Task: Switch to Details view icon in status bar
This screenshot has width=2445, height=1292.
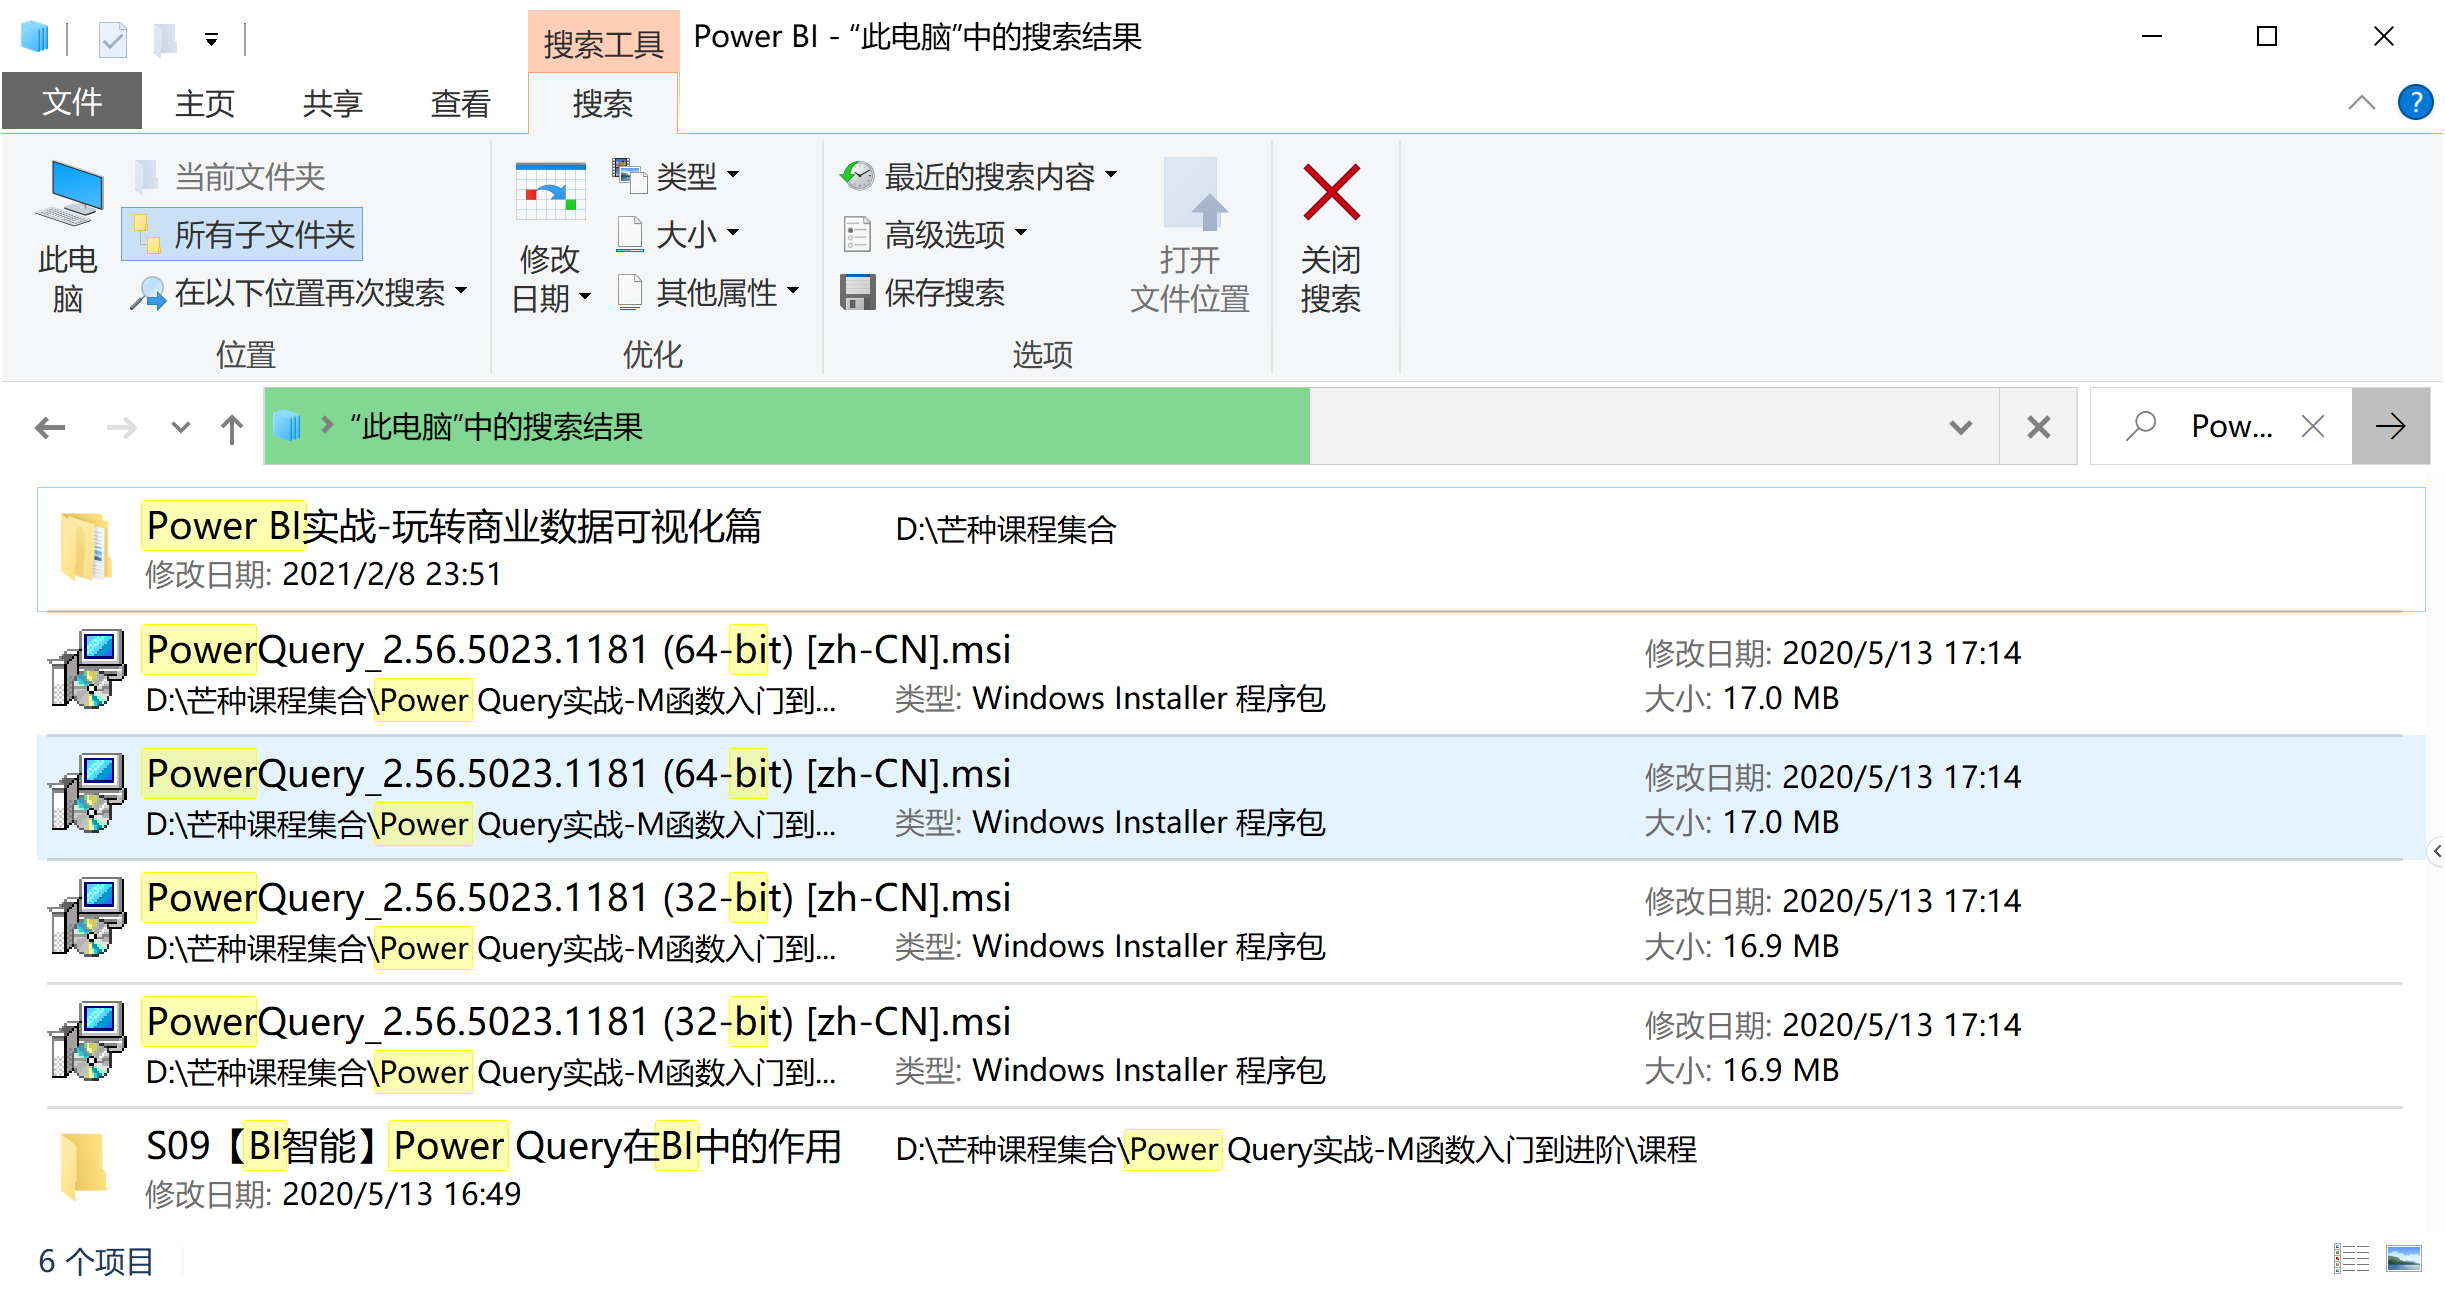Action: tap(2351, 1259)
